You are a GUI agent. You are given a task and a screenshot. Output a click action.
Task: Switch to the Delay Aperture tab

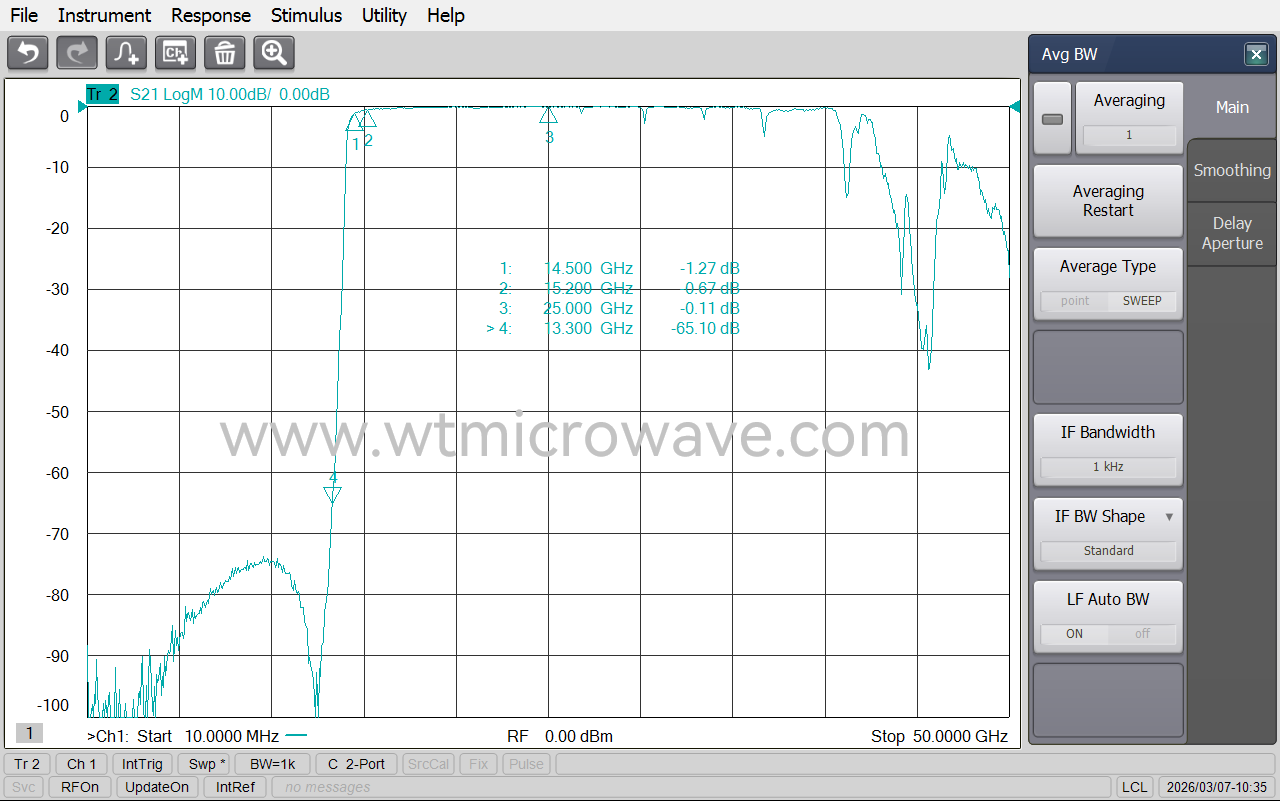coord(1232,234)
